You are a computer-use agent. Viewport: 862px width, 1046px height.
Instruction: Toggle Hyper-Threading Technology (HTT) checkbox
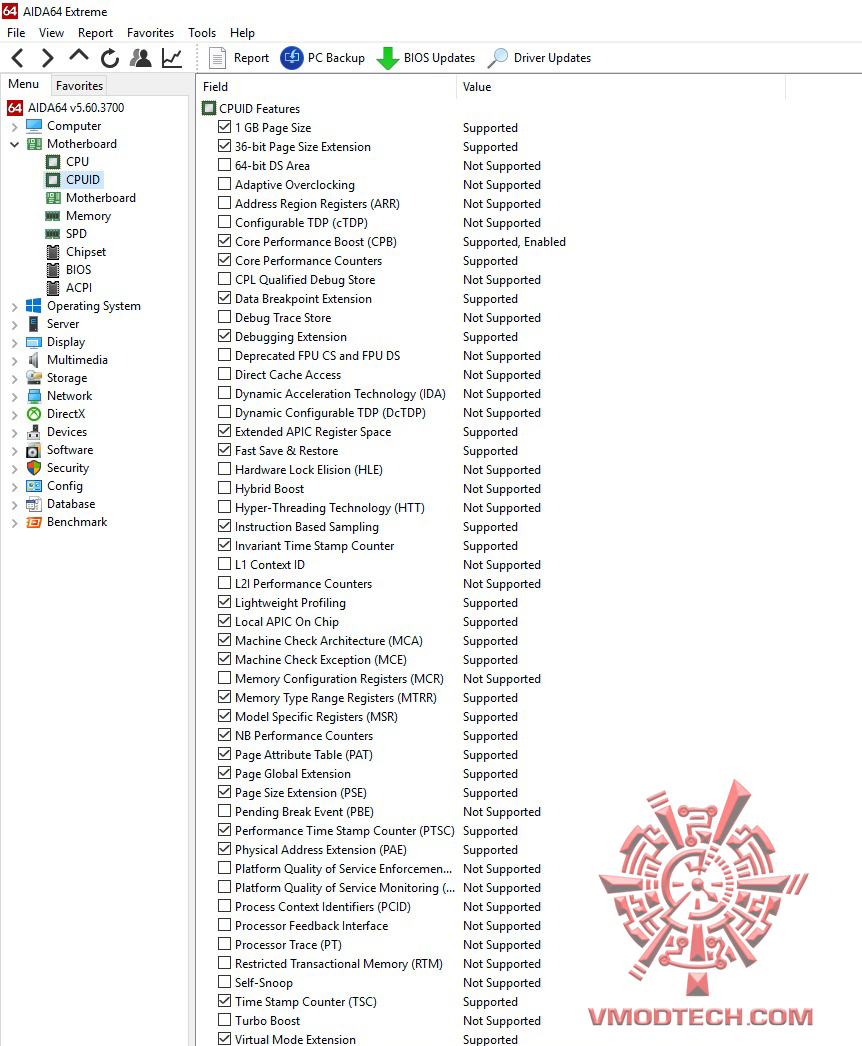pyautogui.click(x=225, y=507)
